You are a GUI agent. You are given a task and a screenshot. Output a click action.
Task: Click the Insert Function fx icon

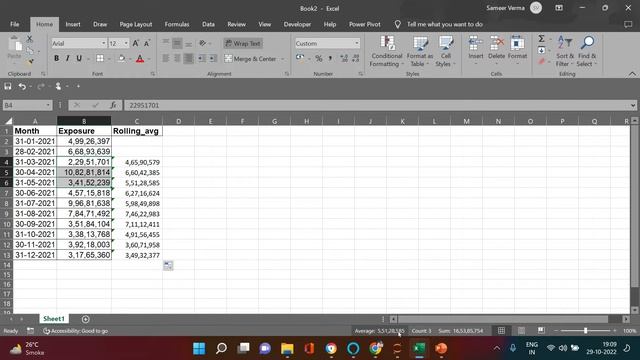[x=113, y=105]
